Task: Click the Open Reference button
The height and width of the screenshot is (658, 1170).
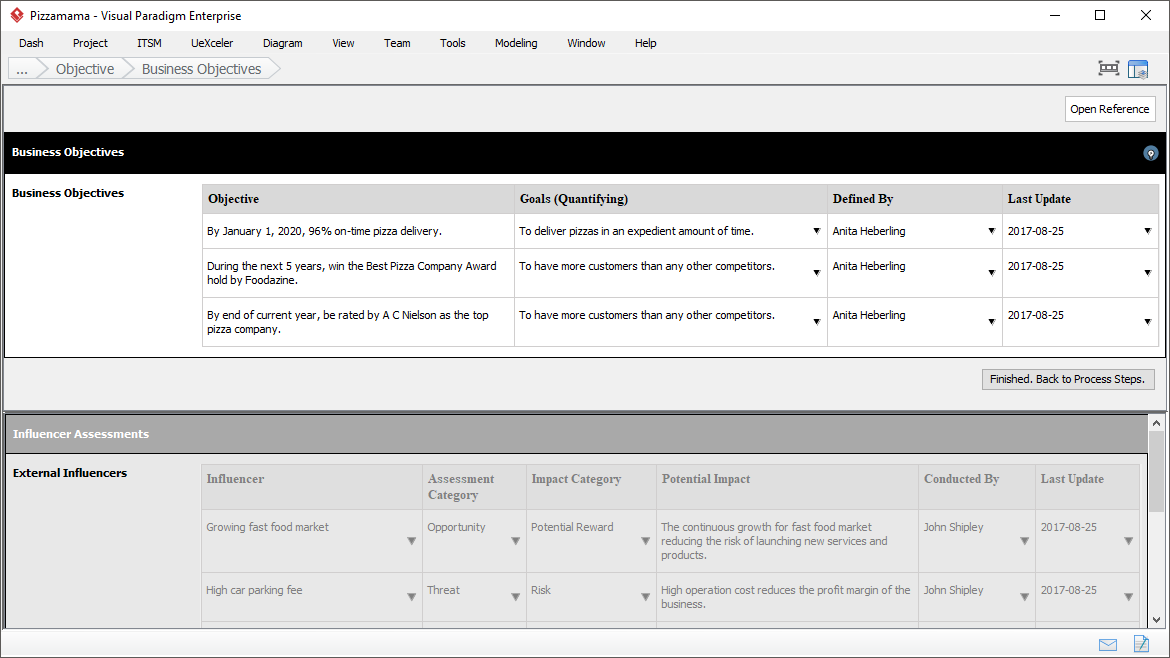Action: [x=1110, y=109]
